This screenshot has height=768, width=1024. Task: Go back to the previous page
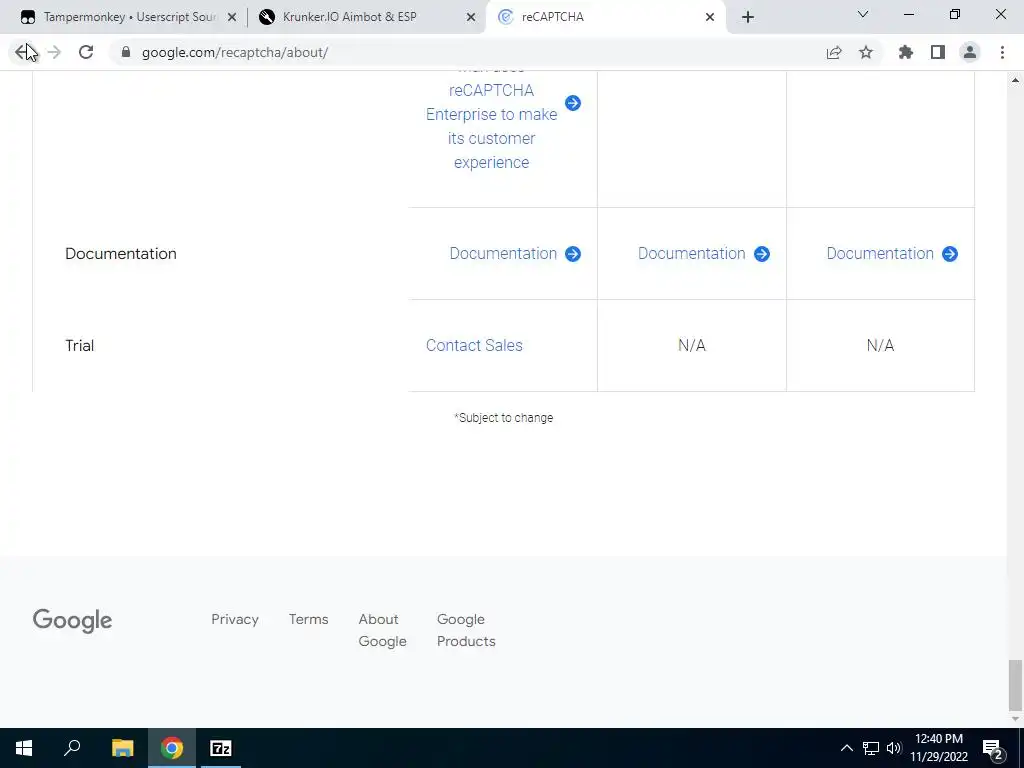pyautogui.click(x=23, y=52)
